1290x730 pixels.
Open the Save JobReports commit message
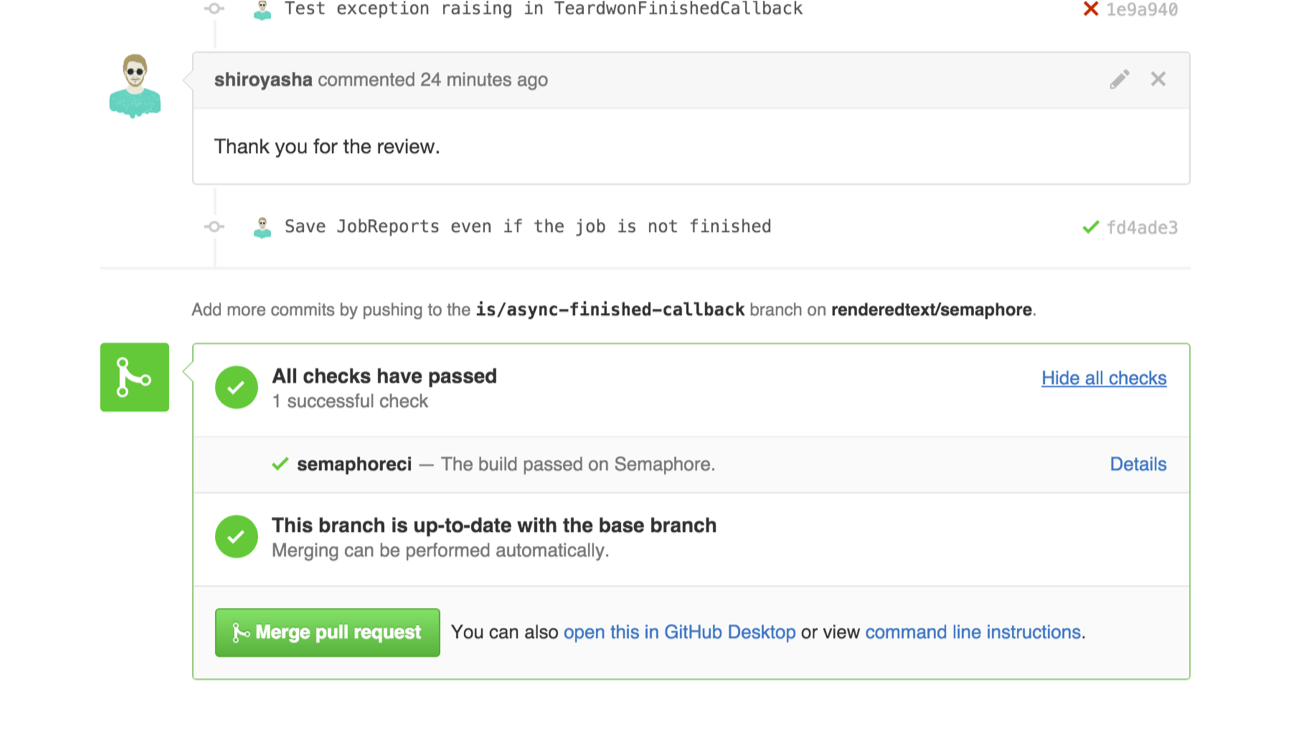click(528, 227)
